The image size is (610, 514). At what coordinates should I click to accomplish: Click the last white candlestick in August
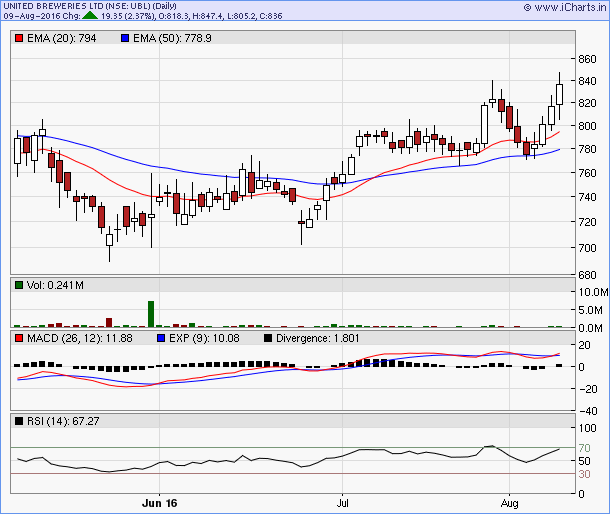tap(560, 95)
